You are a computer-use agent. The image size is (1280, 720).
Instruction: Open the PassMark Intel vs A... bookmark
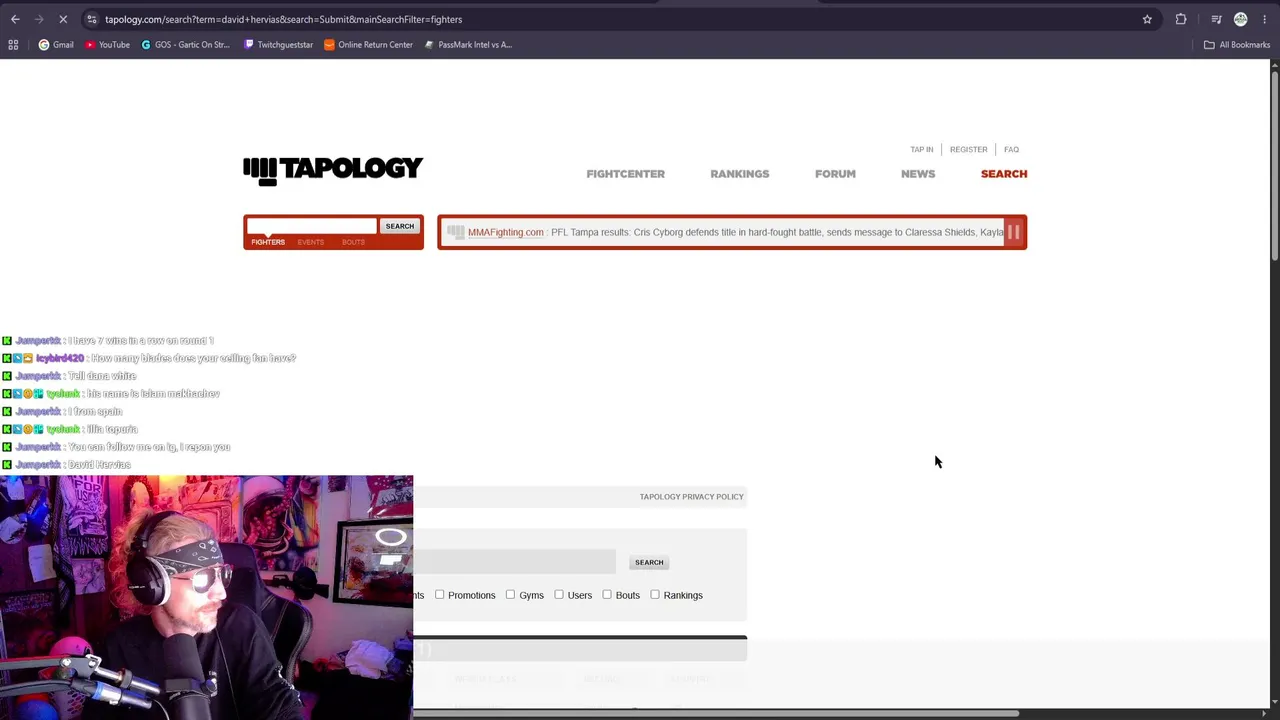tap(468, 45)
